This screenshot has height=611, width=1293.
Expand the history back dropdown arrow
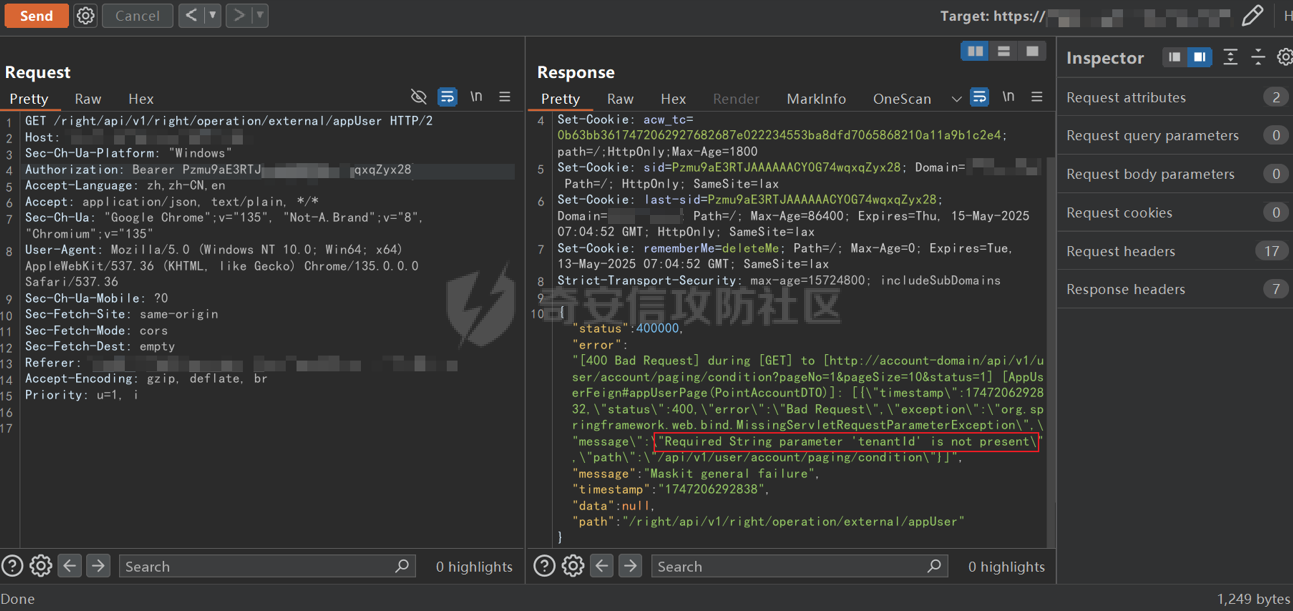coord(212,16)
